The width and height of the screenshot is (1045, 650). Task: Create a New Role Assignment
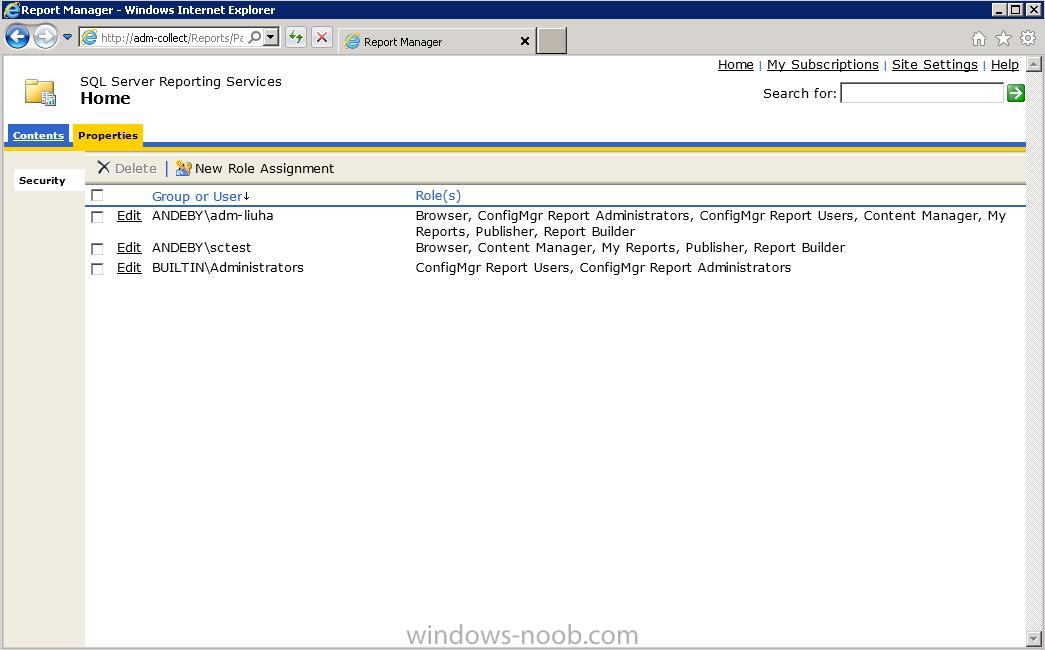pyautogui.click(x=264, y=169)
